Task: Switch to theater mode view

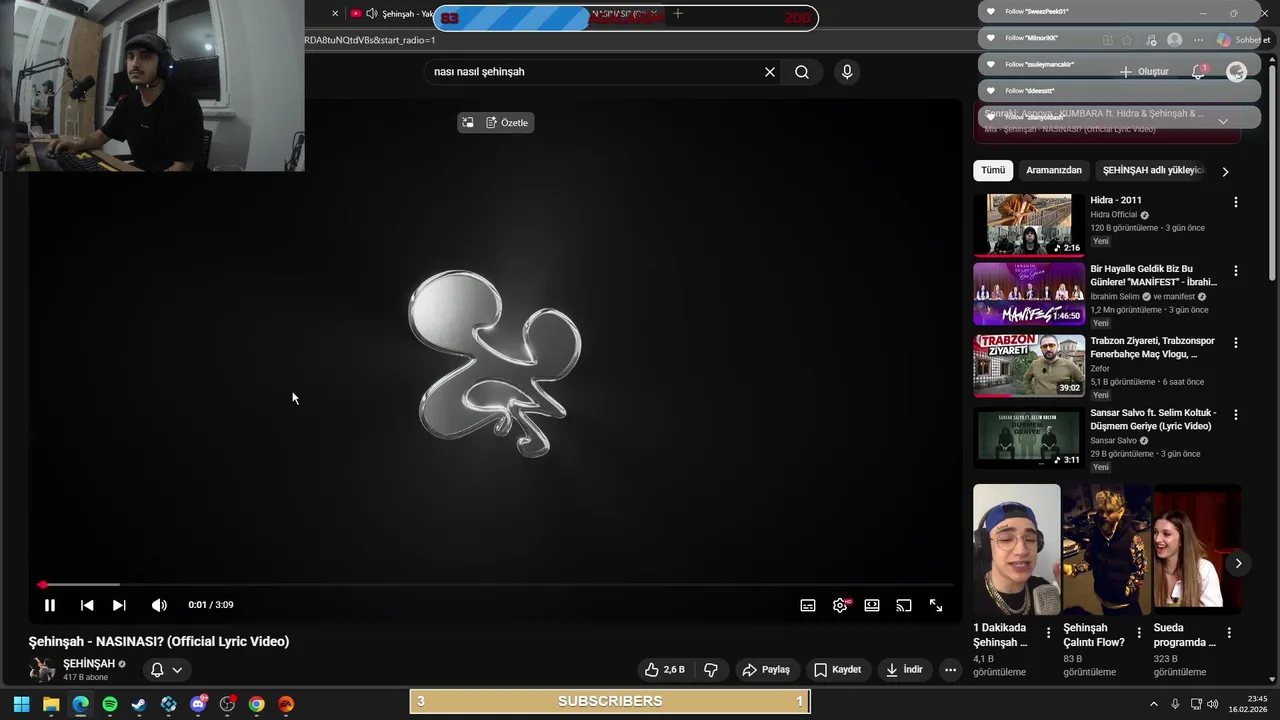Action: pyautogui.click(x=872, y=605)
